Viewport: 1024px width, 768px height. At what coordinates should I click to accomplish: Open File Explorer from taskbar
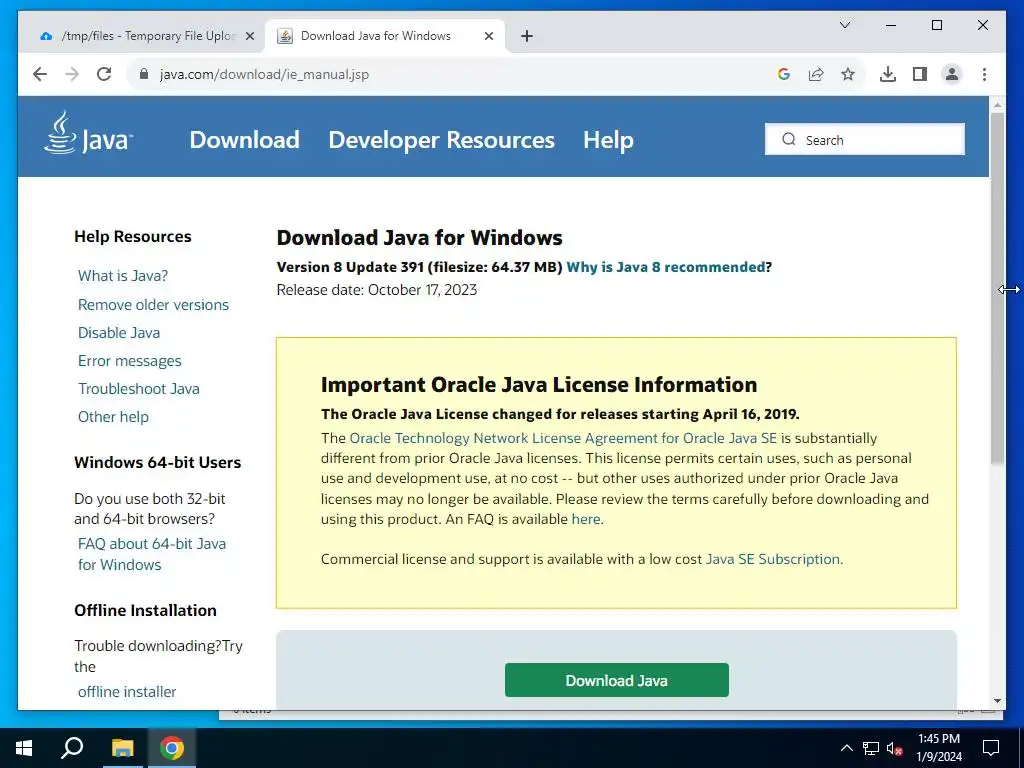point(122,748)
